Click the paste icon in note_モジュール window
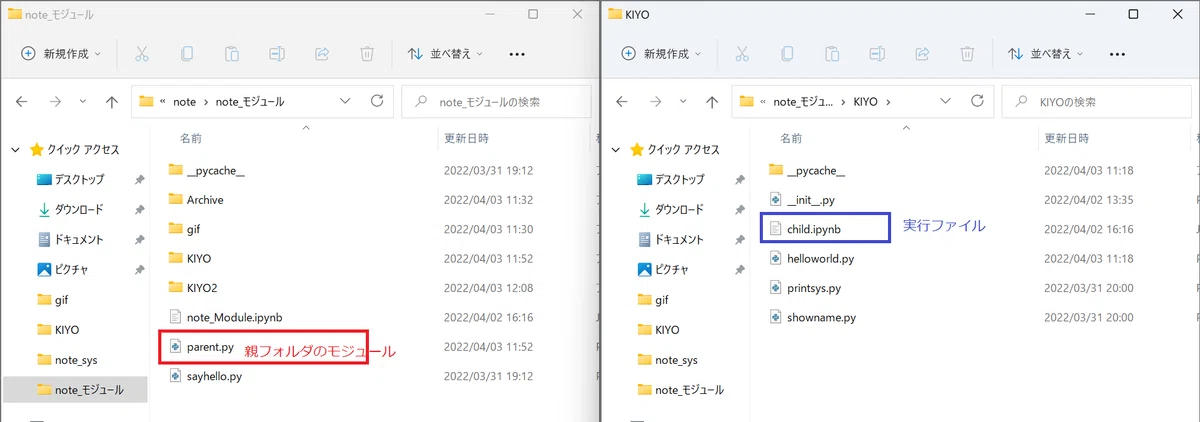The height and width of the screenshot is (422, 1200). pyautogui.click(x=232, y=54)
